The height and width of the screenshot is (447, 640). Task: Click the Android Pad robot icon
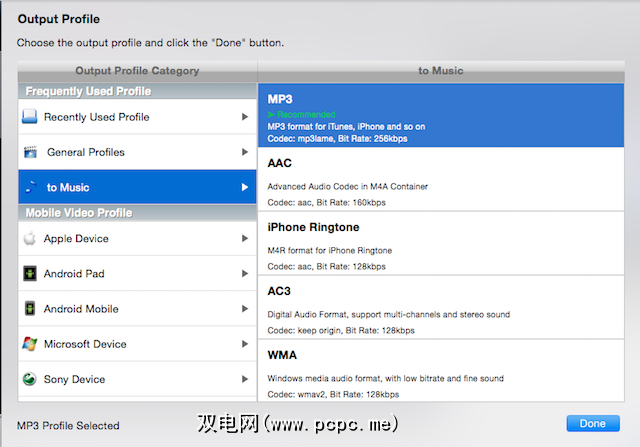(30, 274)
